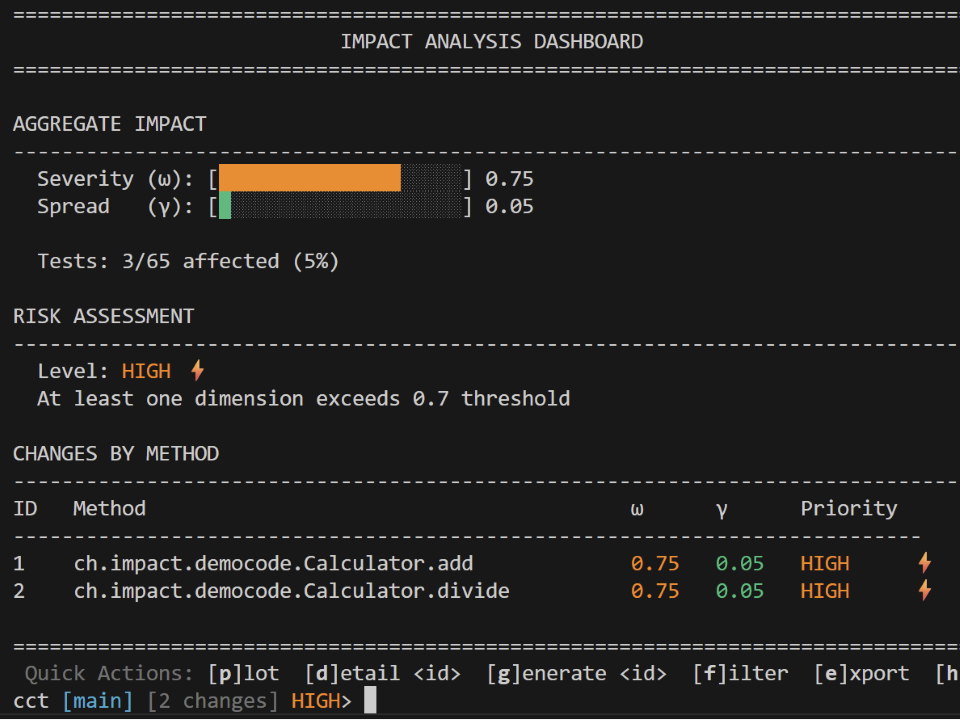Click the 'Severity (ω):' label
Image resolution: width=960 pixels, height=720 pixels.
(x=116, y=179)
